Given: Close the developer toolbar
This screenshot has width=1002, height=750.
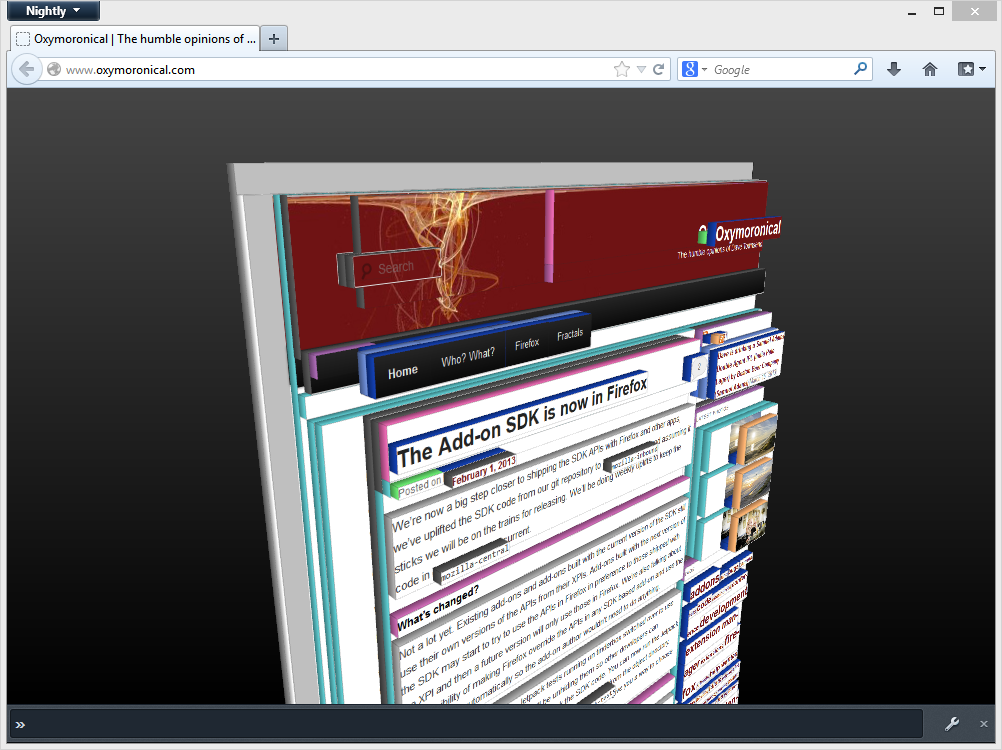Looking at the screenshot, I should 983,724.
